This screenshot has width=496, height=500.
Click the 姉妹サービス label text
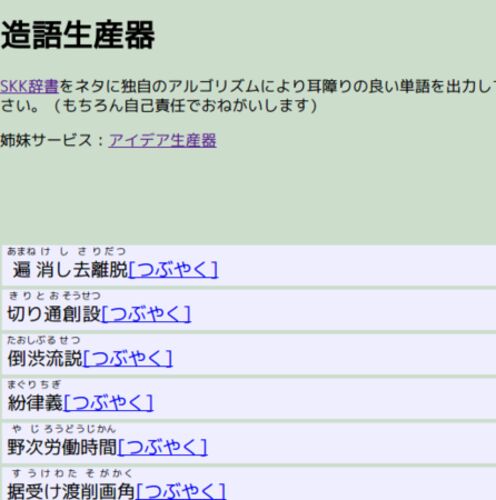click(46, 140)
